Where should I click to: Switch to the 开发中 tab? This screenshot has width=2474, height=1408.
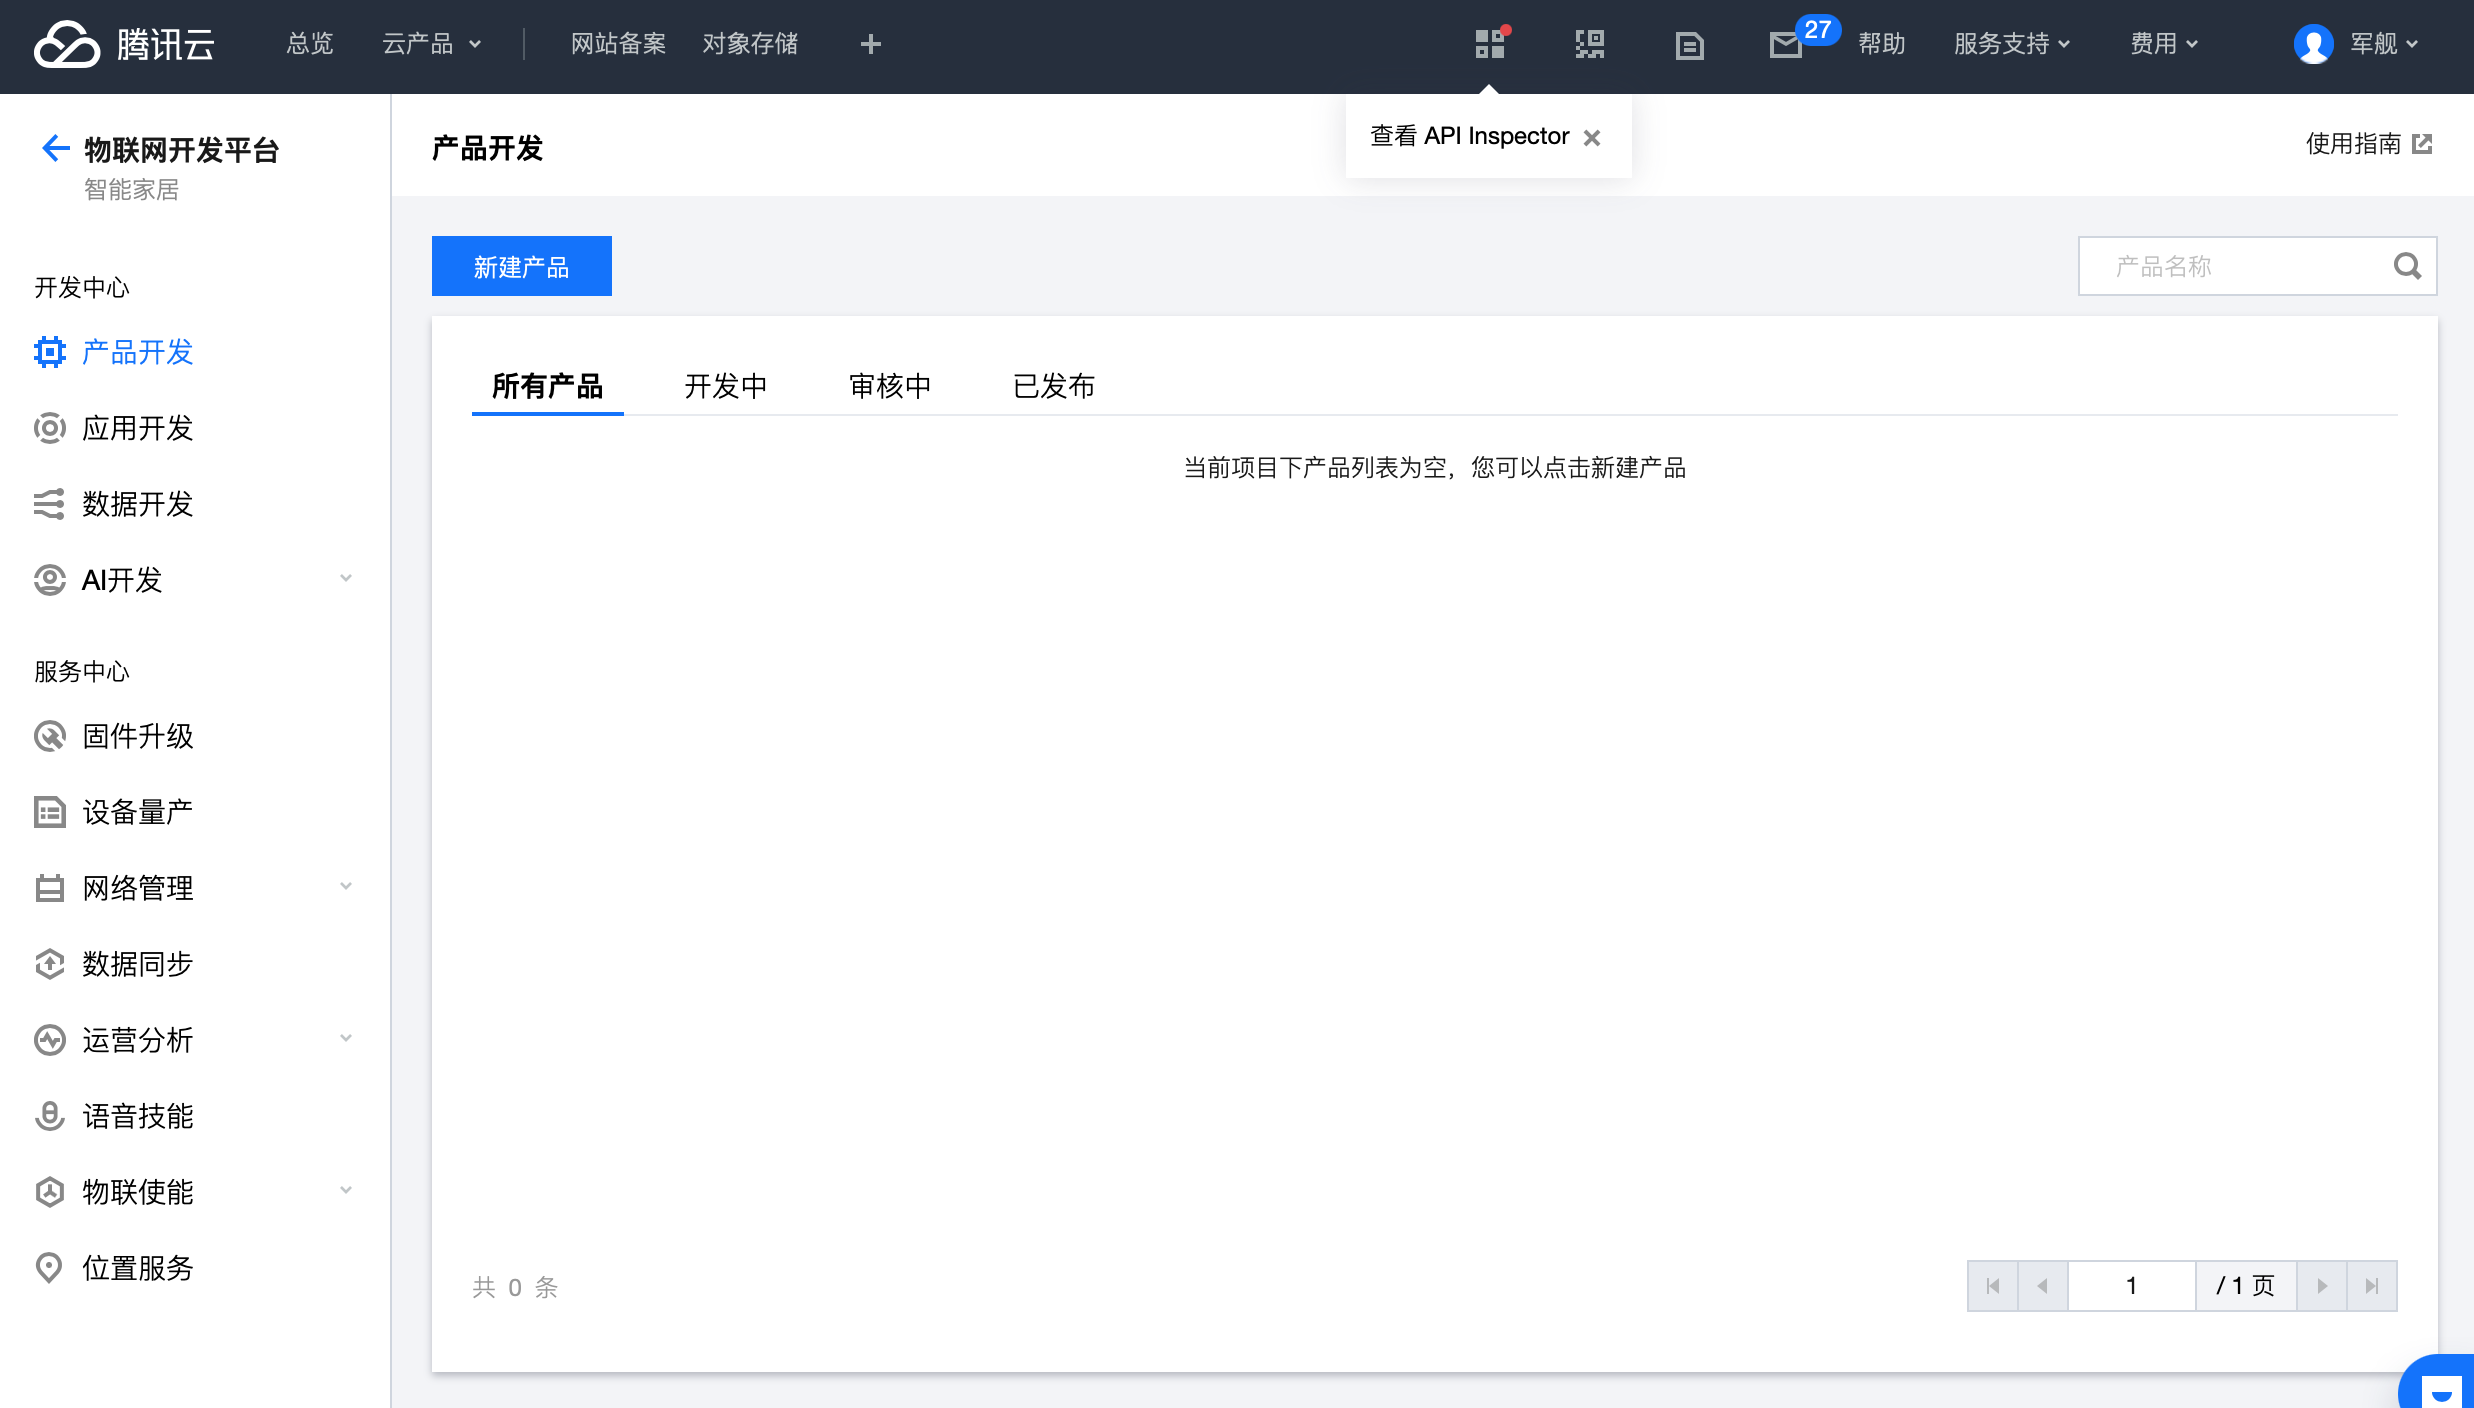tap(725, 386)
